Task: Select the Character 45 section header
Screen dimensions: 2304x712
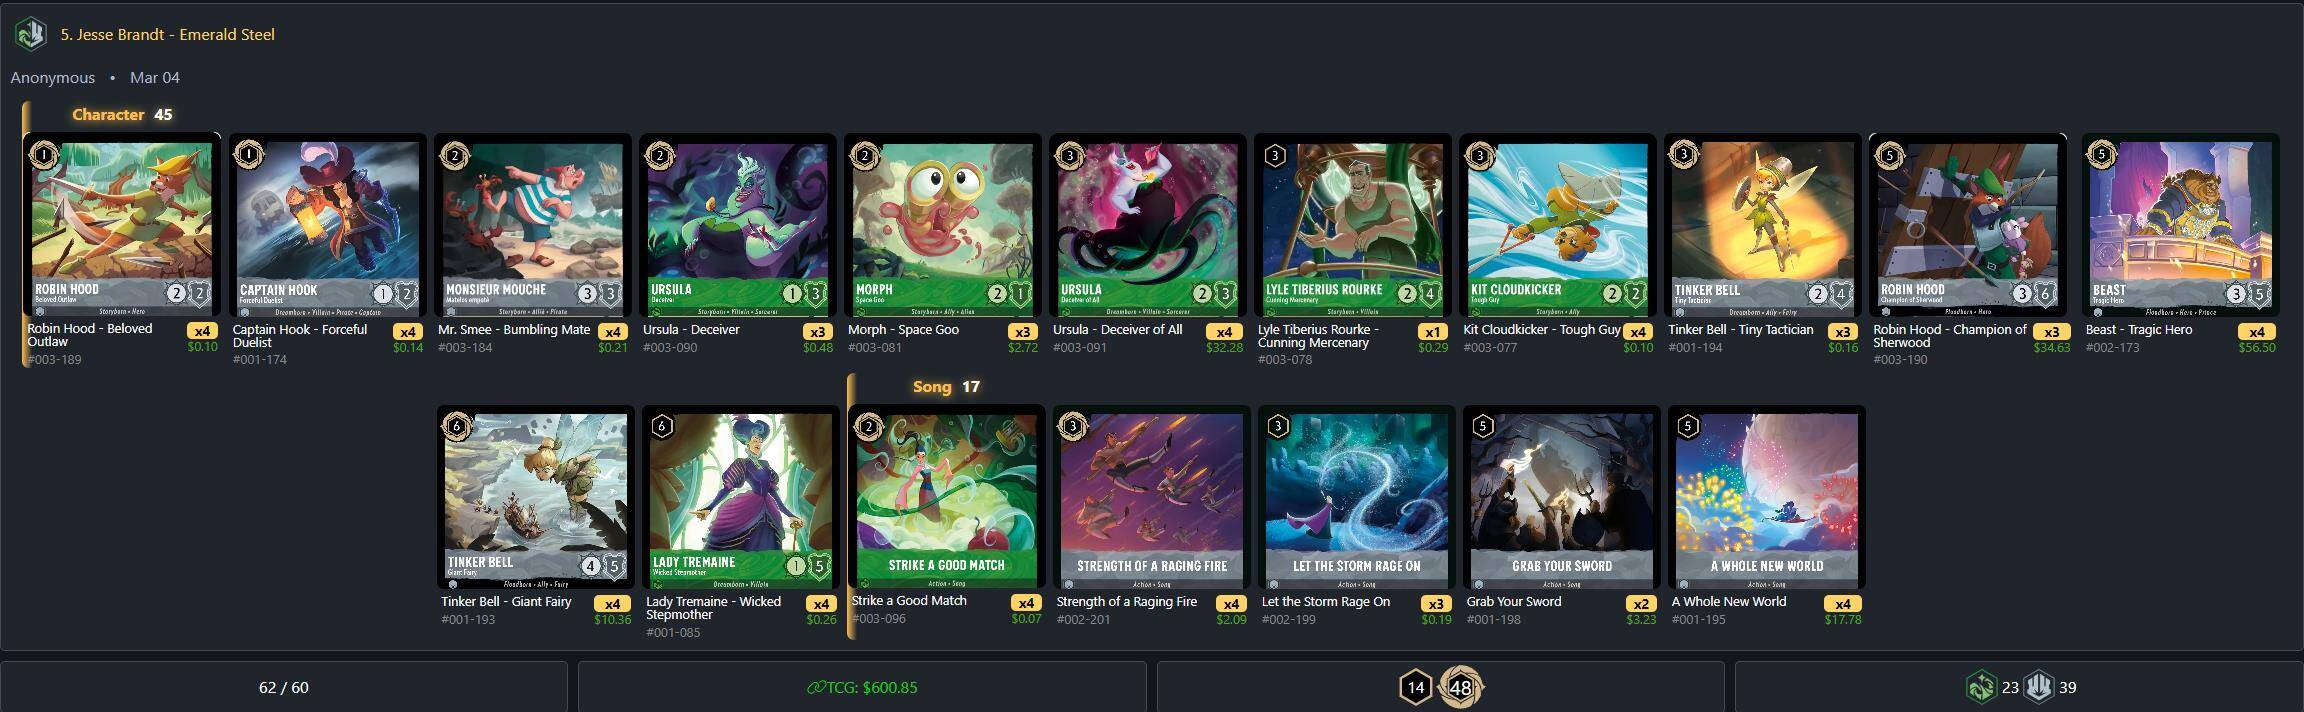Action: pyautogui.click(x=122, y=115)
